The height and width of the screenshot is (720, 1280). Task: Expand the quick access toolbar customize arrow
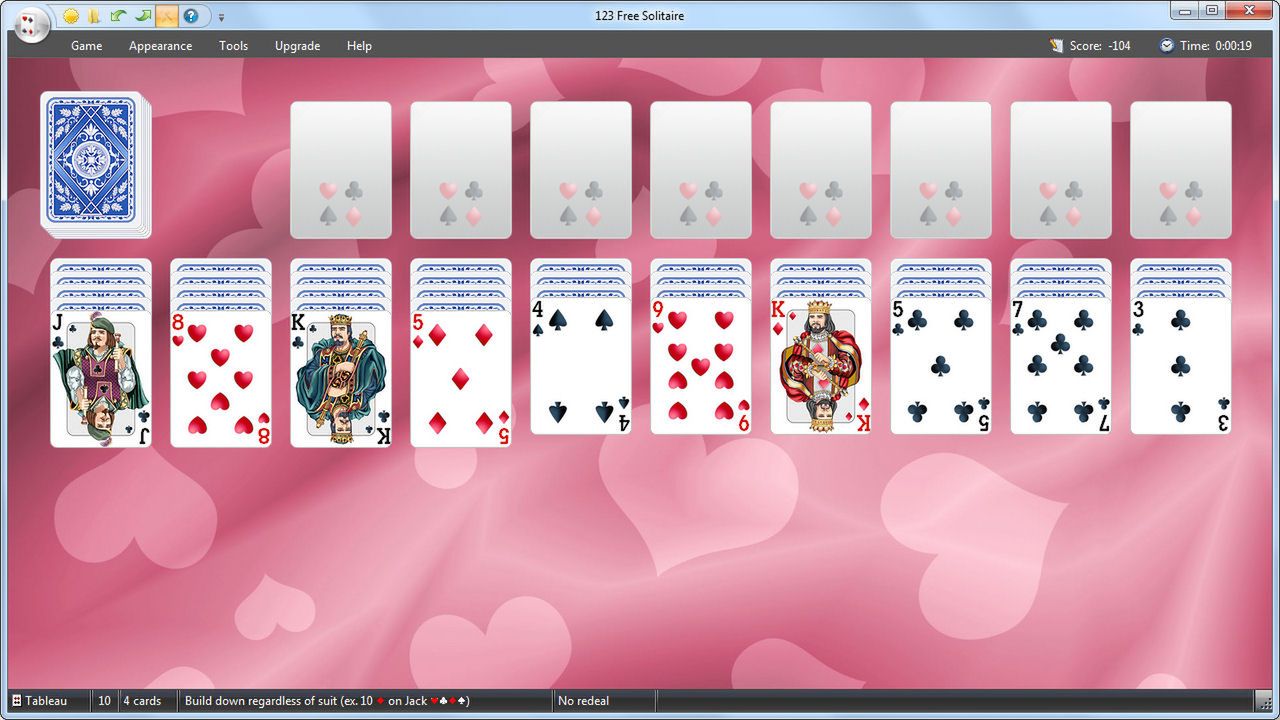(221, 17)
